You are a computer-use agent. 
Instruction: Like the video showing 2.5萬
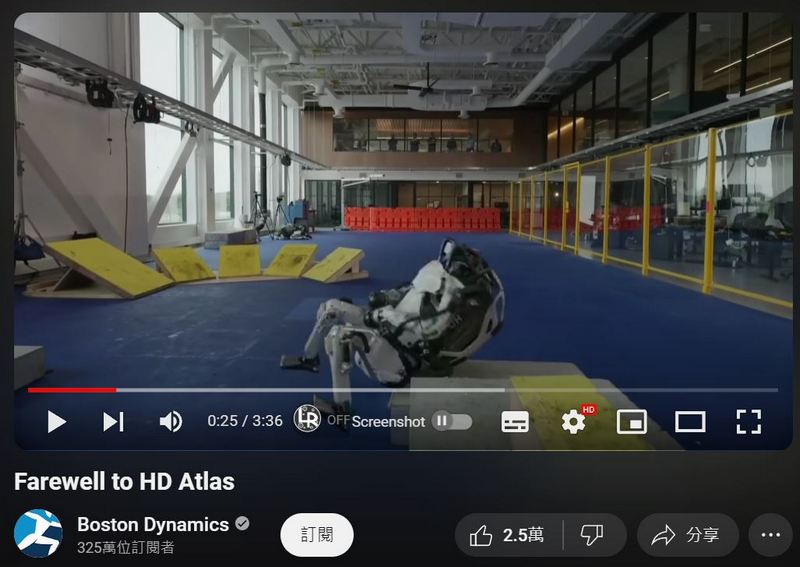click(x=509, y=535)
